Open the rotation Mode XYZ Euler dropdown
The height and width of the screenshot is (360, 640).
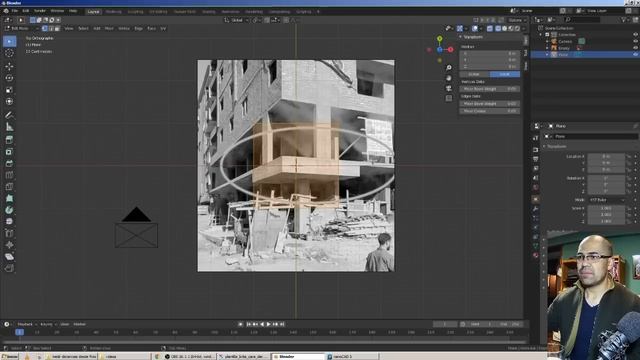(x=606, y=200)
